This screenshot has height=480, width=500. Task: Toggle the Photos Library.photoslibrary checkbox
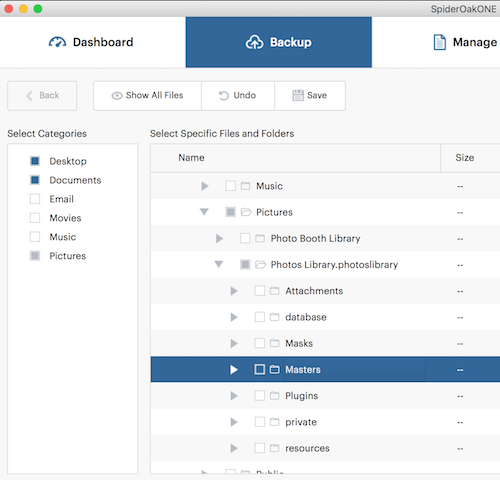[x=245, y=264]
